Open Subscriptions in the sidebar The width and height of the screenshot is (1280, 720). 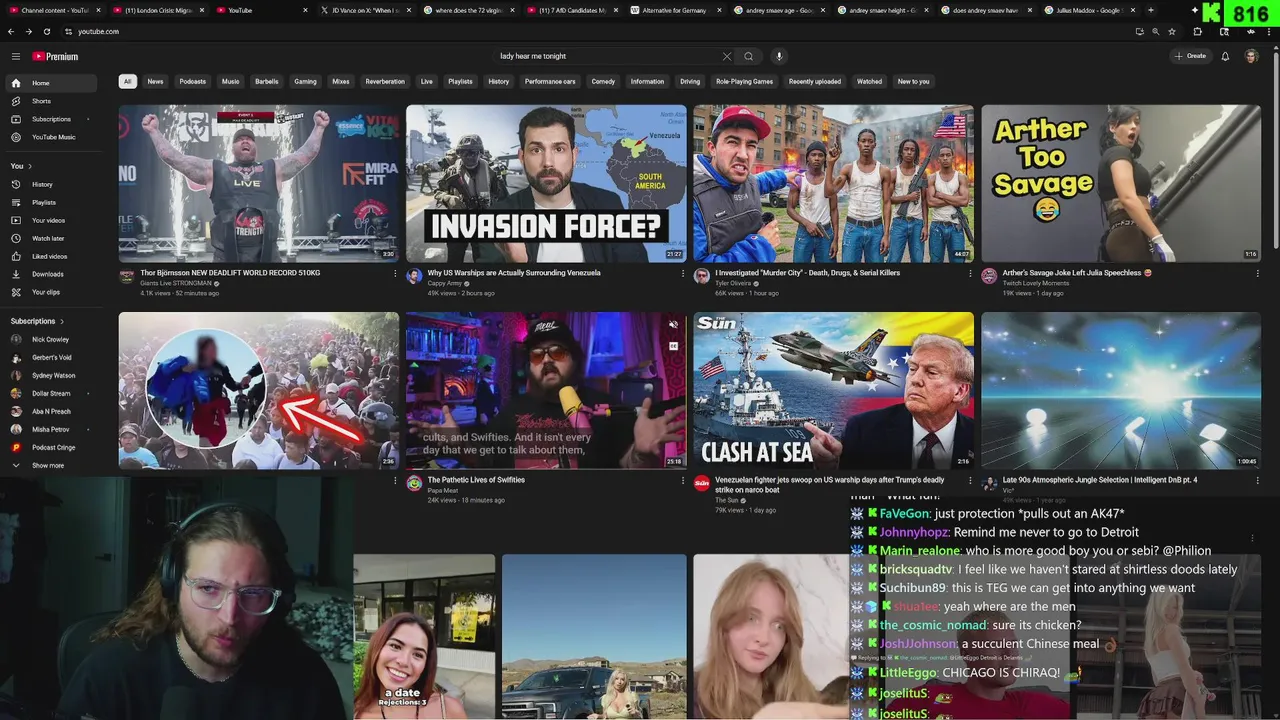tap(52, 119)
